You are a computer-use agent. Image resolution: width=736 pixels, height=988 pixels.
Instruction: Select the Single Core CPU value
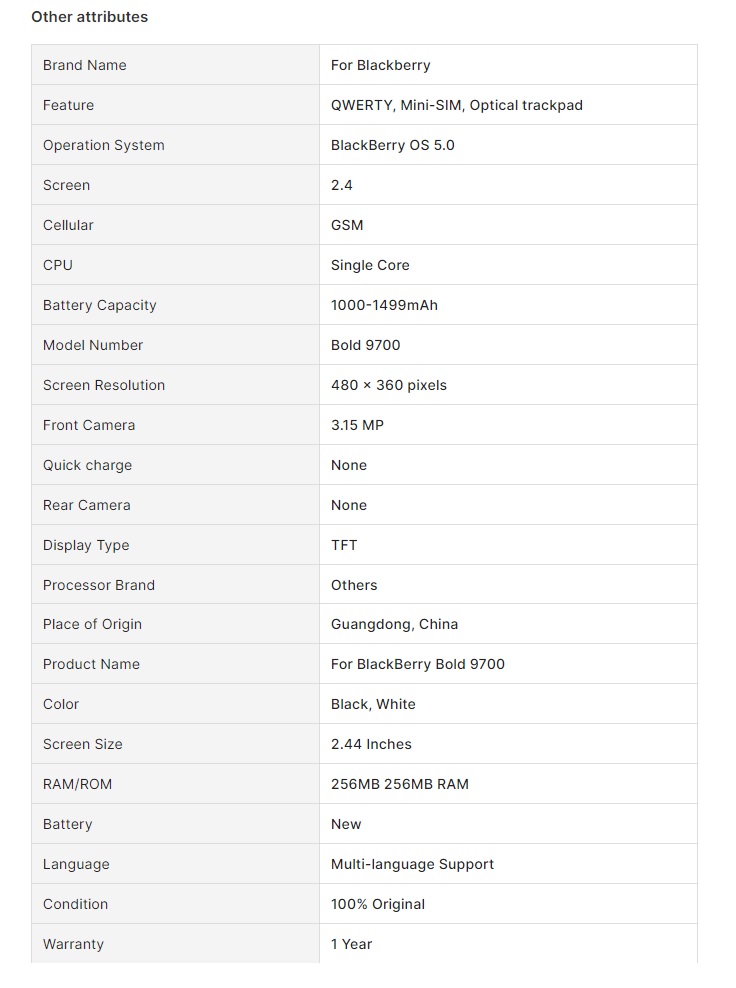click(x=370, y=265)
